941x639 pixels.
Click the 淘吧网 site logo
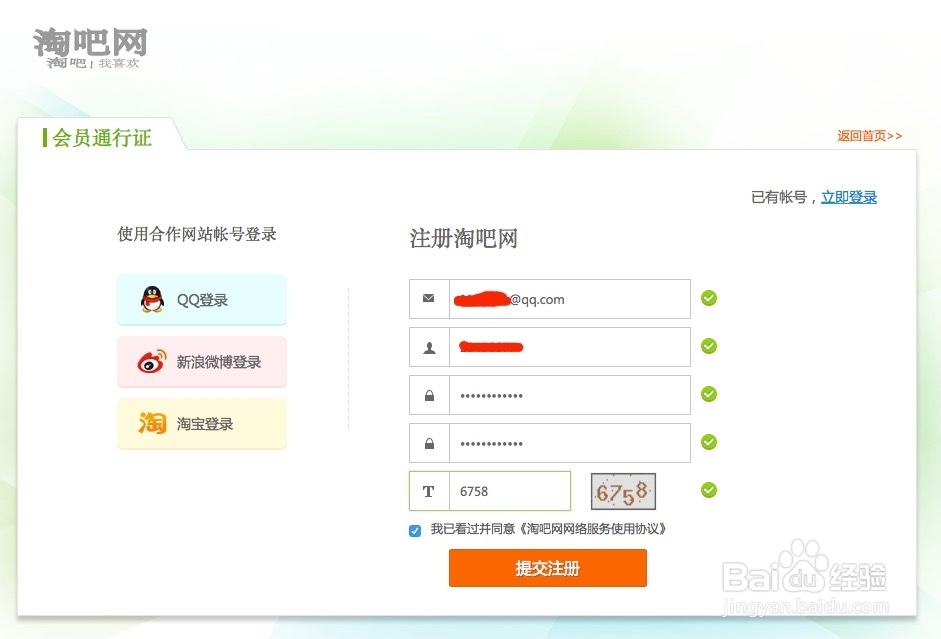pyautogui.click(x=90, y=48)
